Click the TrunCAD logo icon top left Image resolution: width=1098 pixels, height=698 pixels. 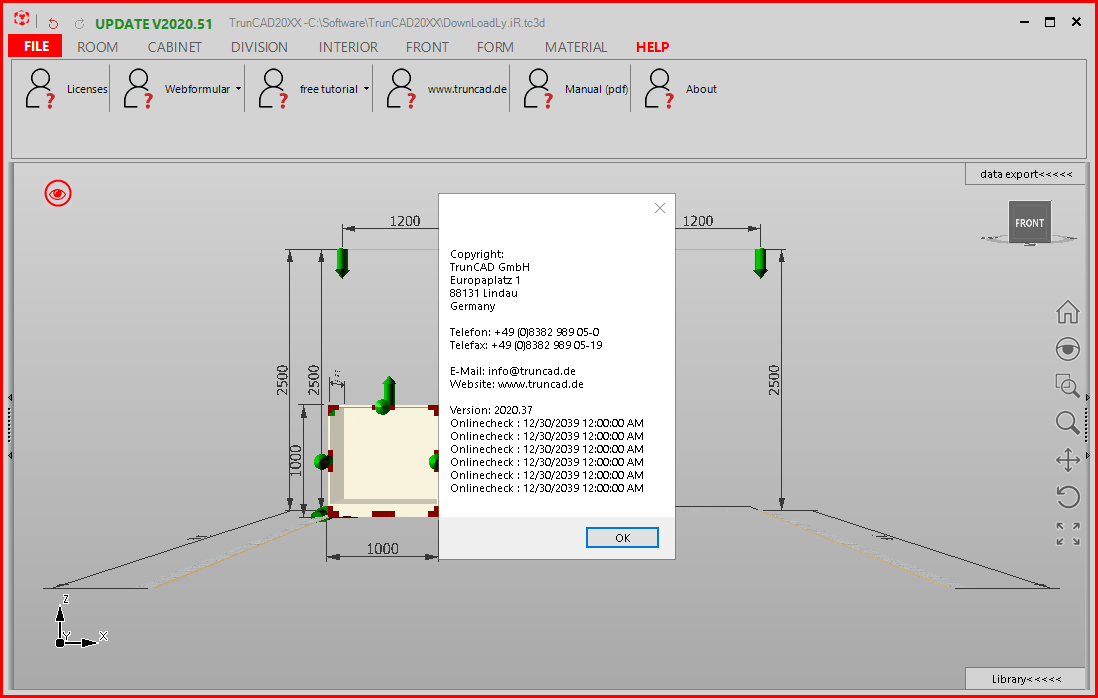click(x=20, y=19)
